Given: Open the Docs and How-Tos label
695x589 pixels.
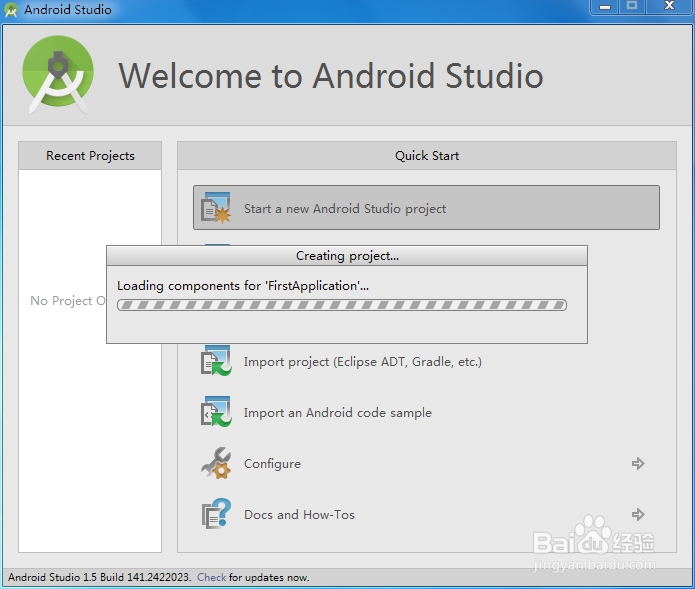Looking at the screenshot, I should coord(299,515).
